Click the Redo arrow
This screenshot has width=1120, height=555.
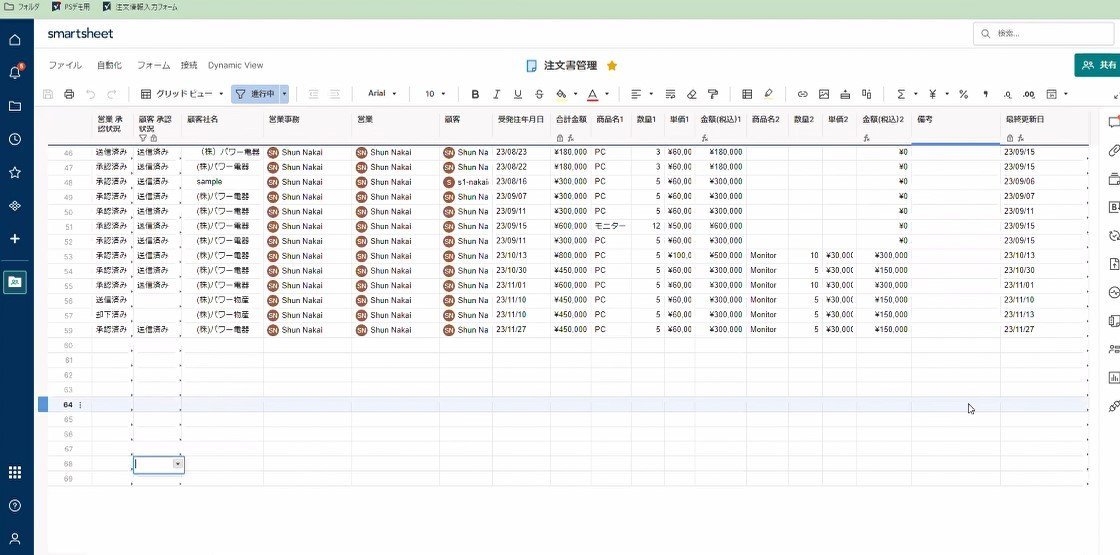[111, 94]
